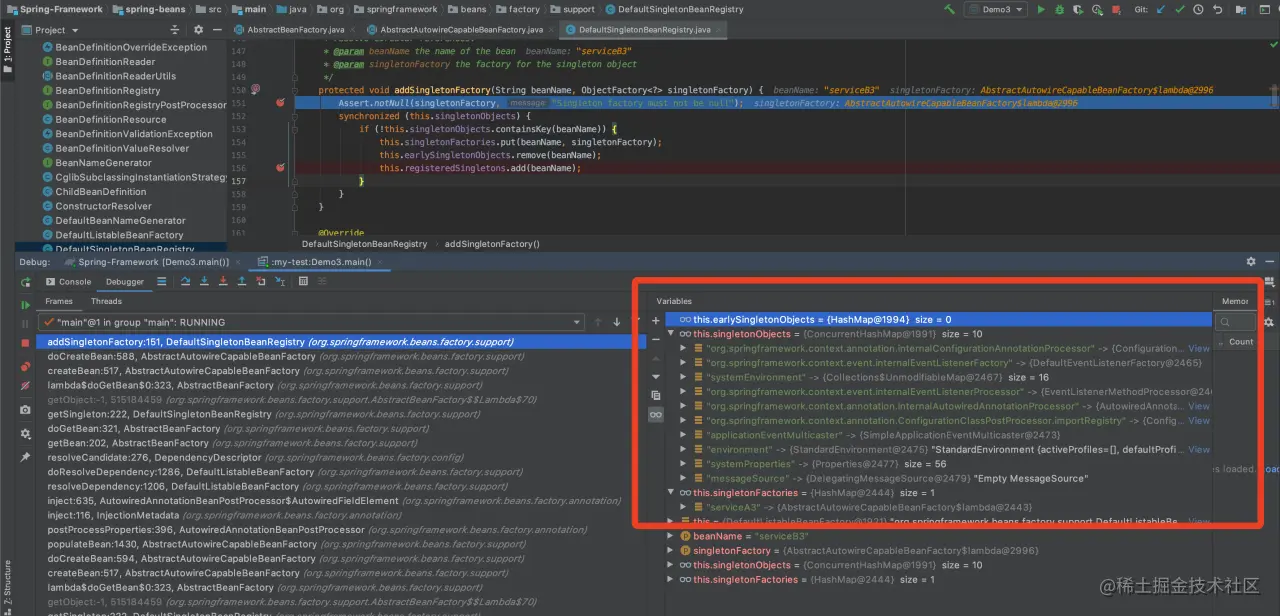Remove the selected watch with the minus icon
Screen dimensions: 1280x616
point(656,339)
